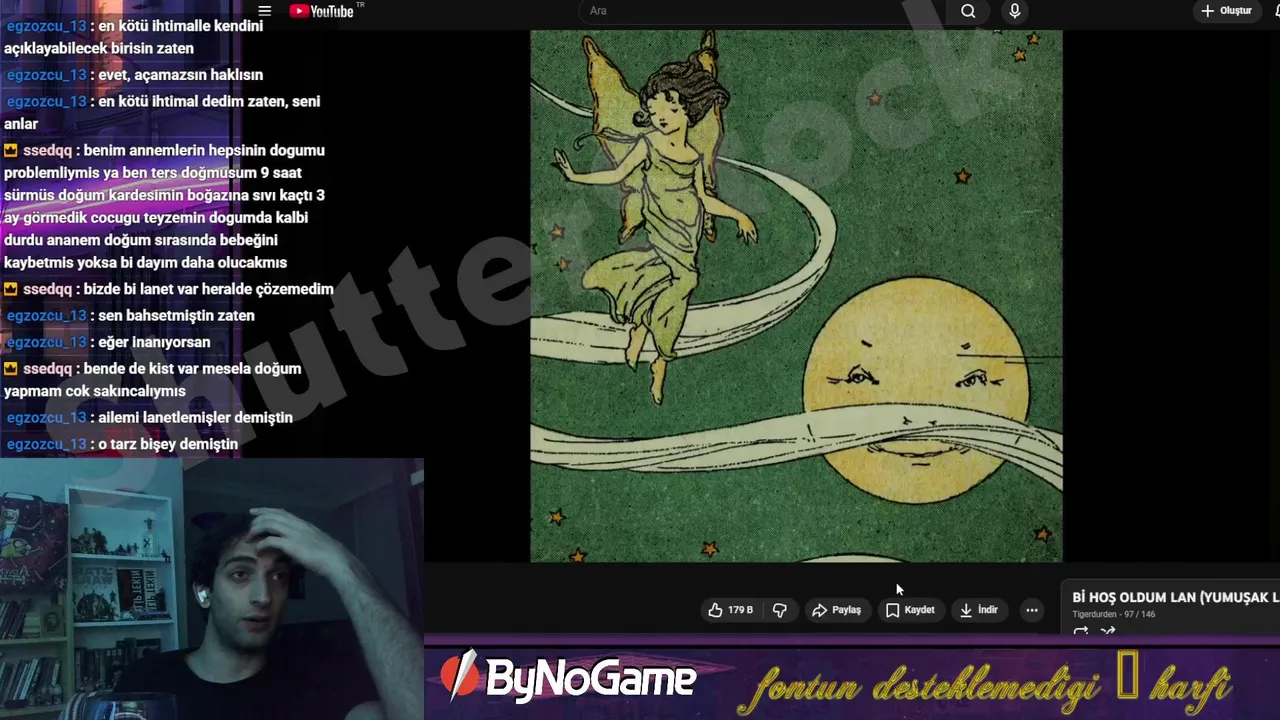Share the video using Paylaş

tap(836, 610)
